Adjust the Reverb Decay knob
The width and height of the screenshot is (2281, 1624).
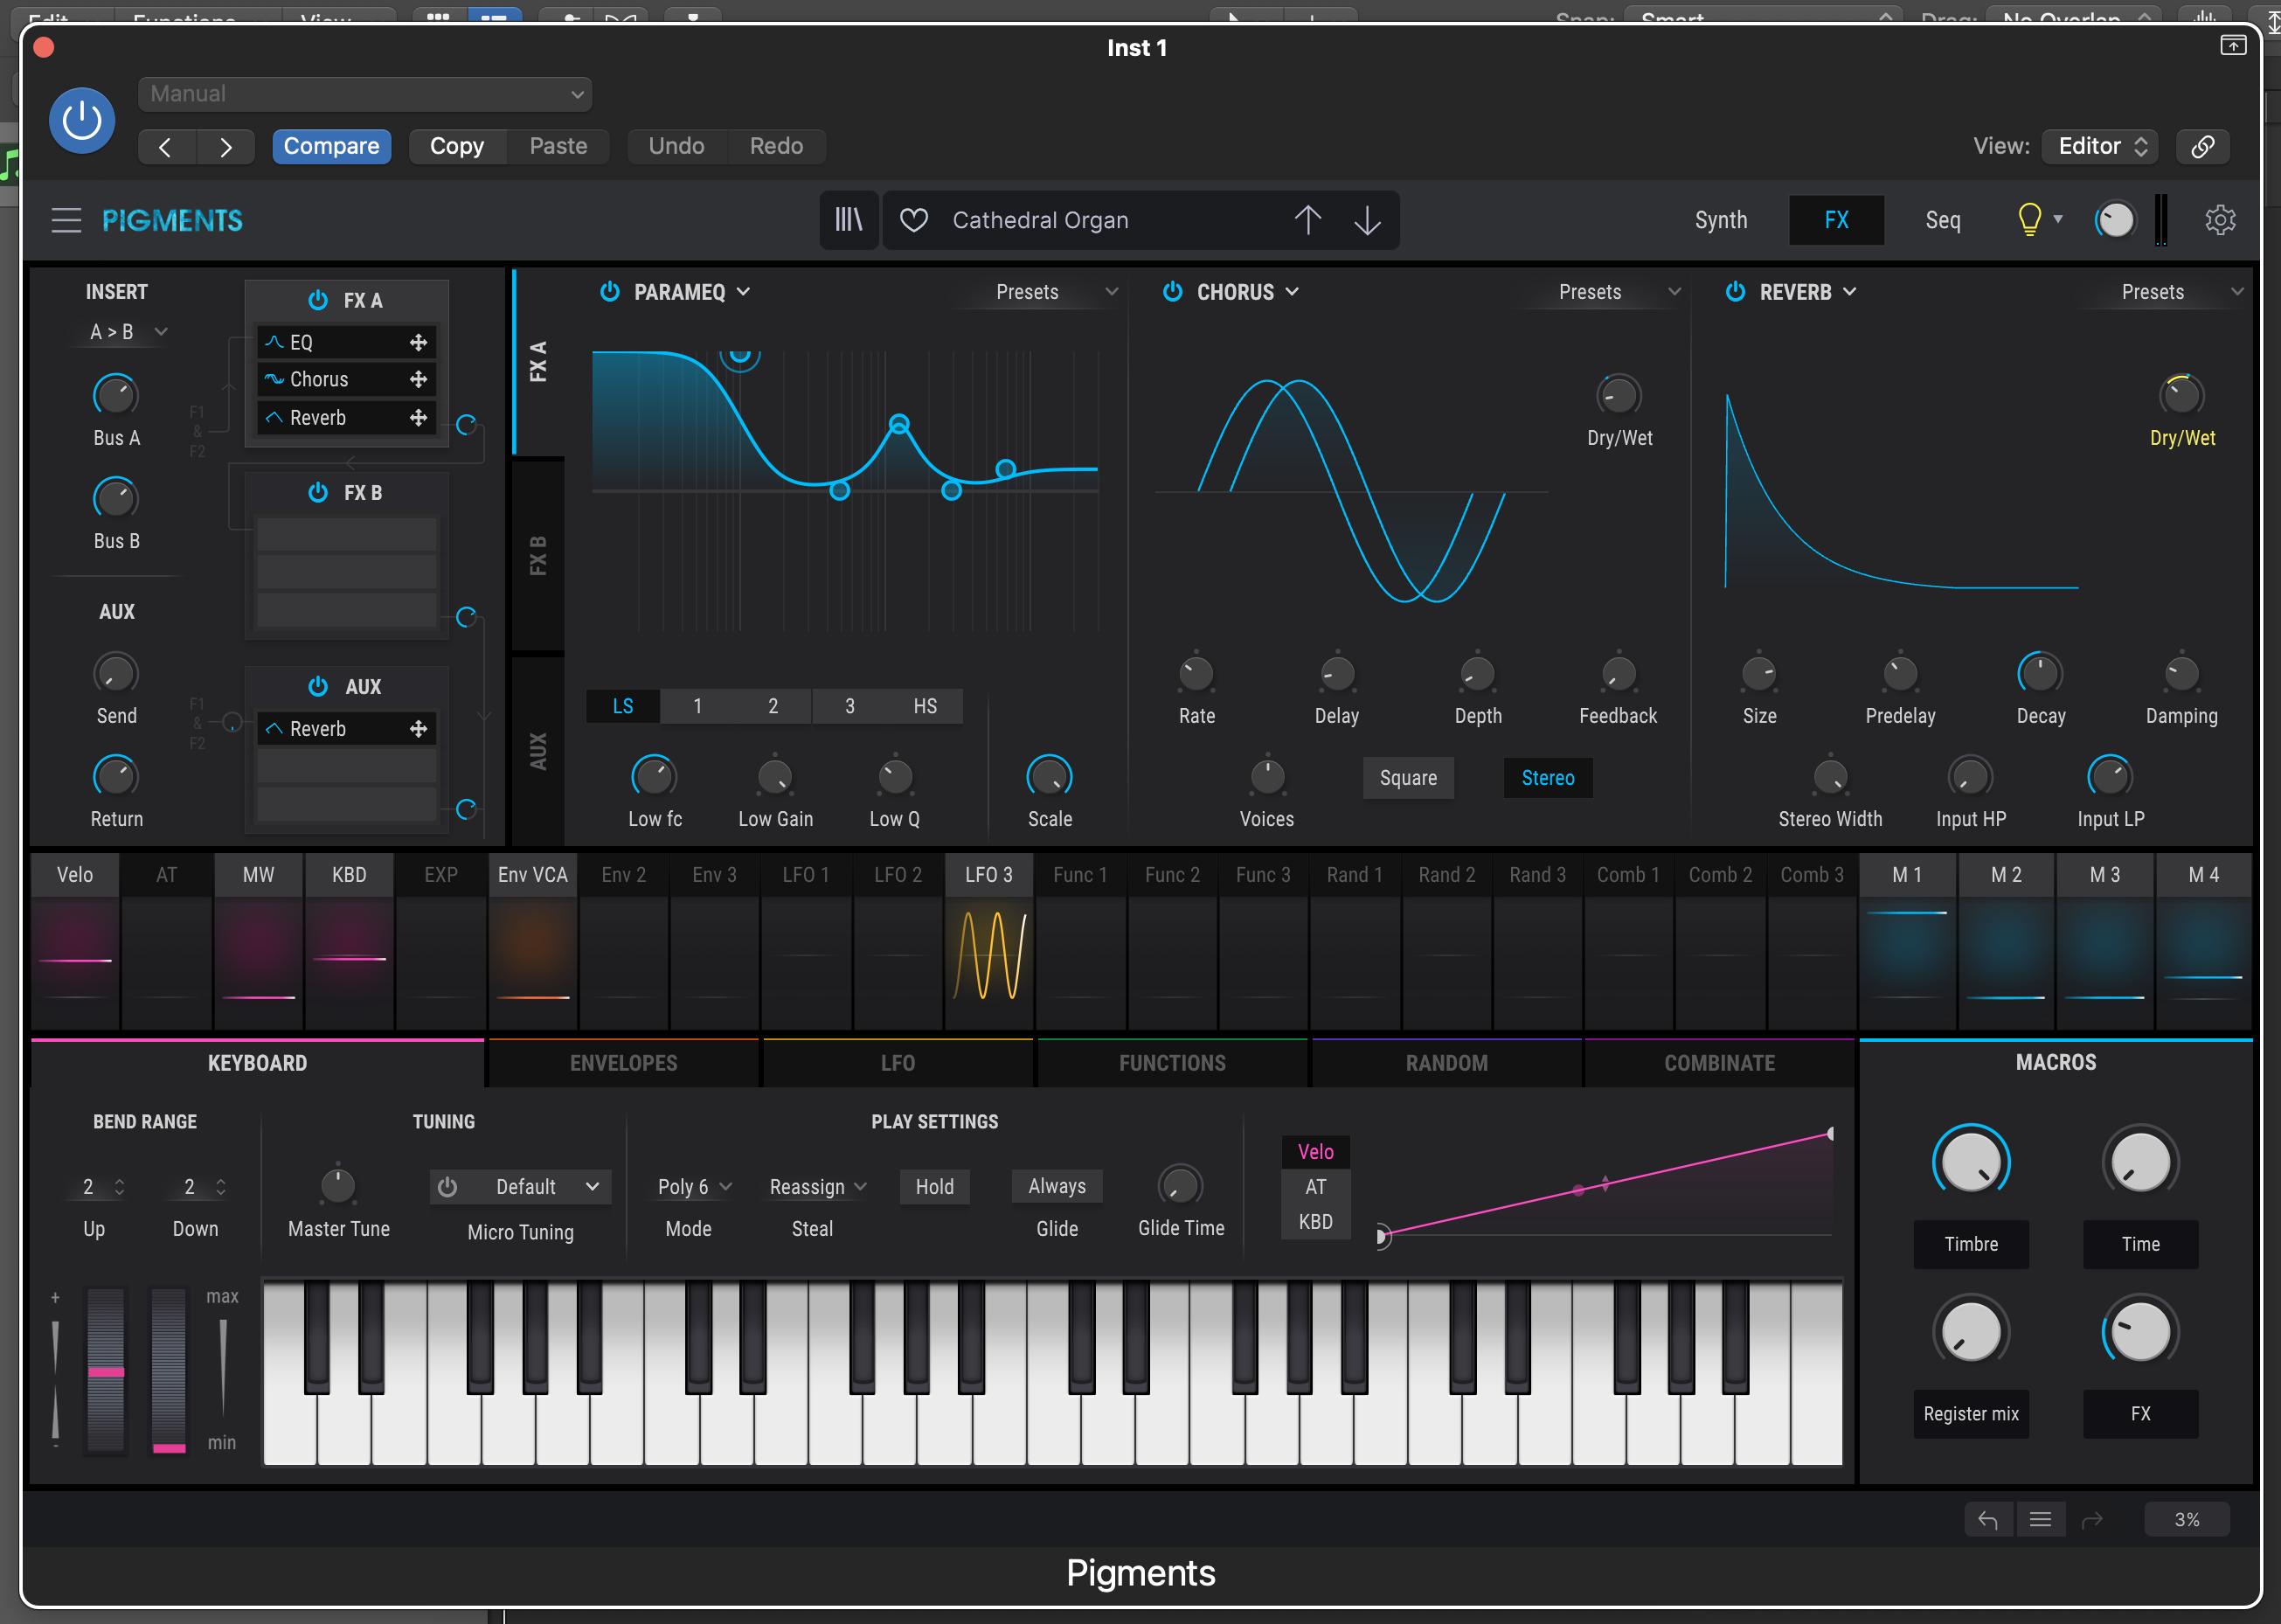(x=2039, y=674)
